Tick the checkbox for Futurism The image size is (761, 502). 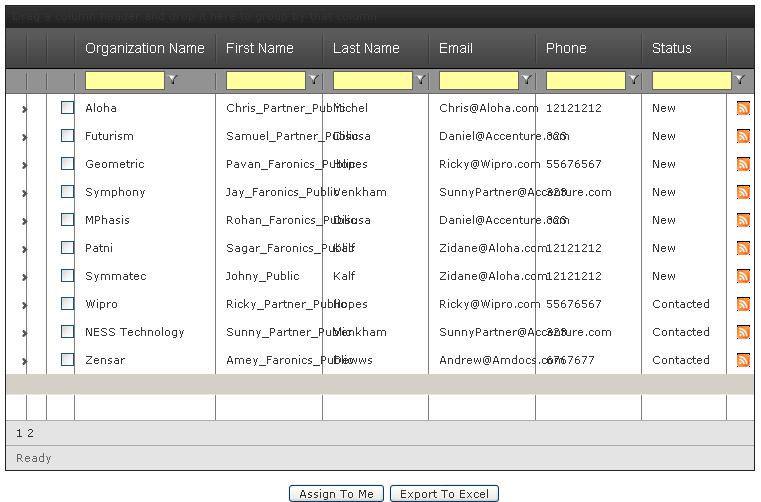pos(67,135)
